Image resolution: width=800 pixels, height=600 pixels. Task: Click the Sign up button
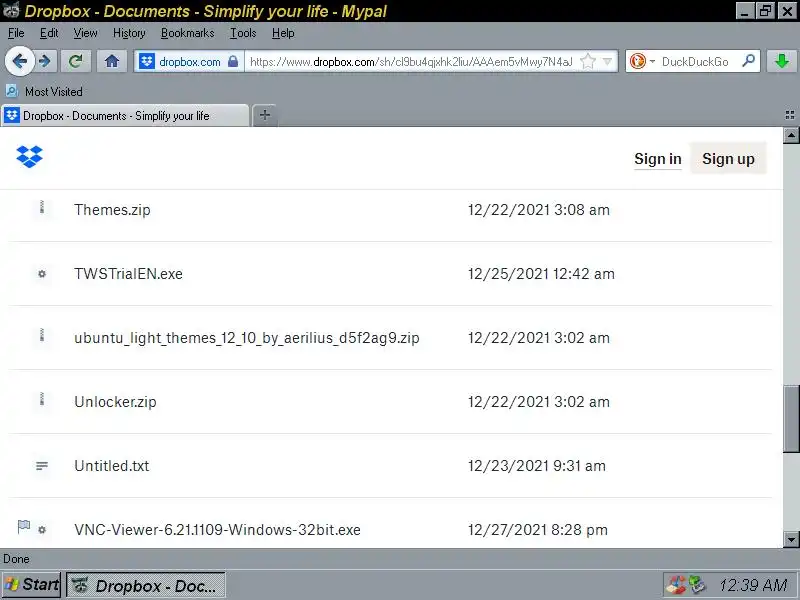tap(728, 159)
